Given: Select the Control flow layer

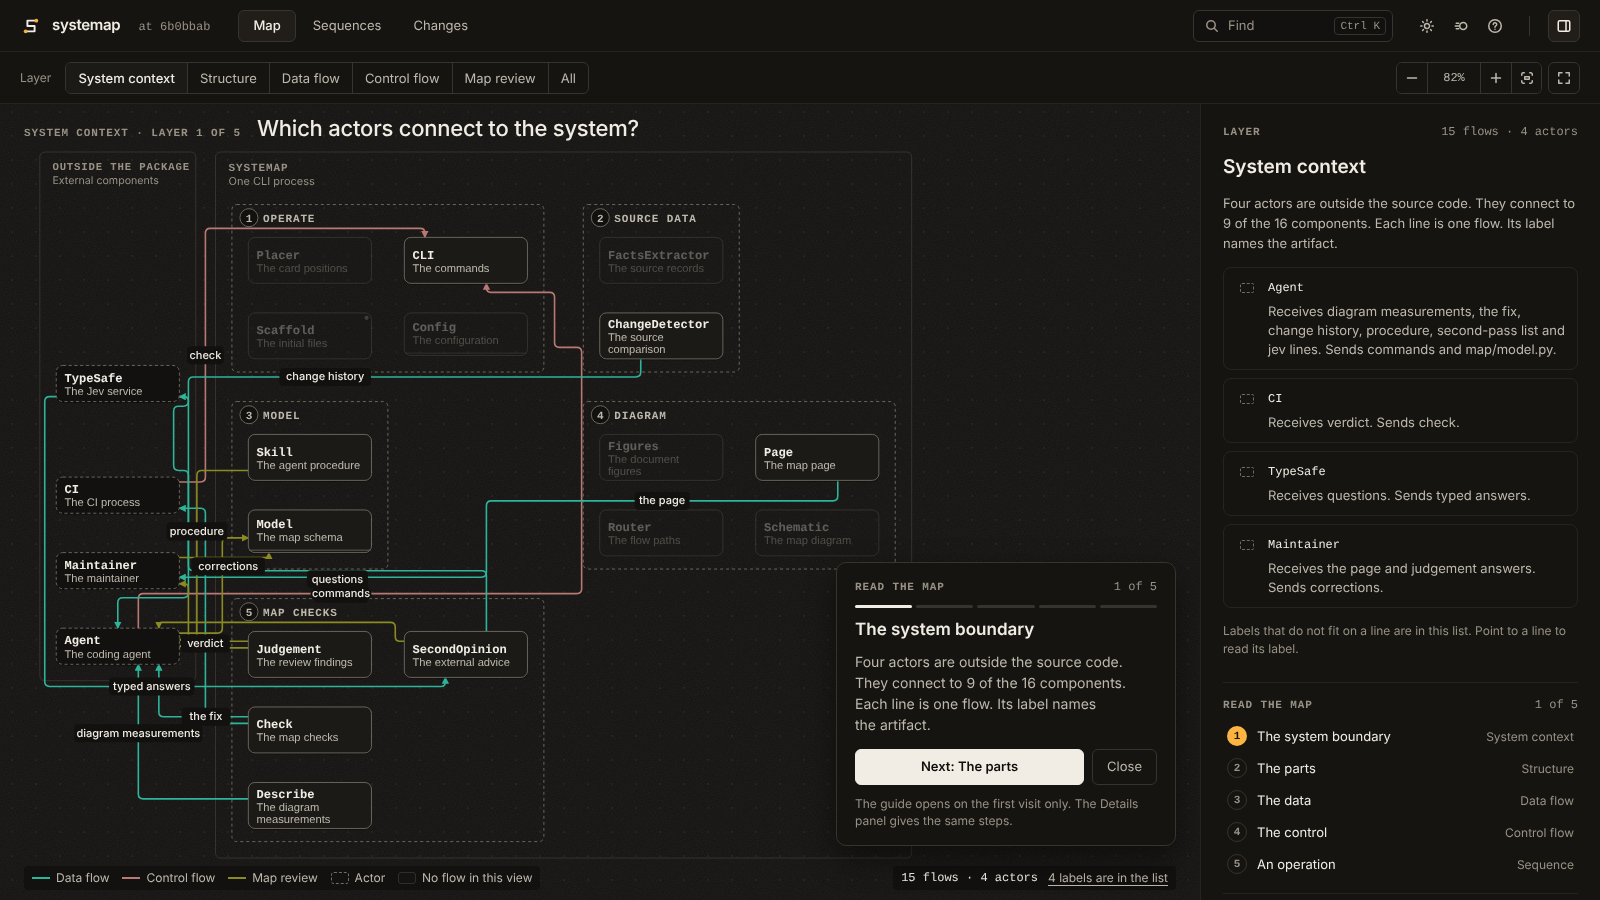Looking at the screenshot, I should 402,78.
